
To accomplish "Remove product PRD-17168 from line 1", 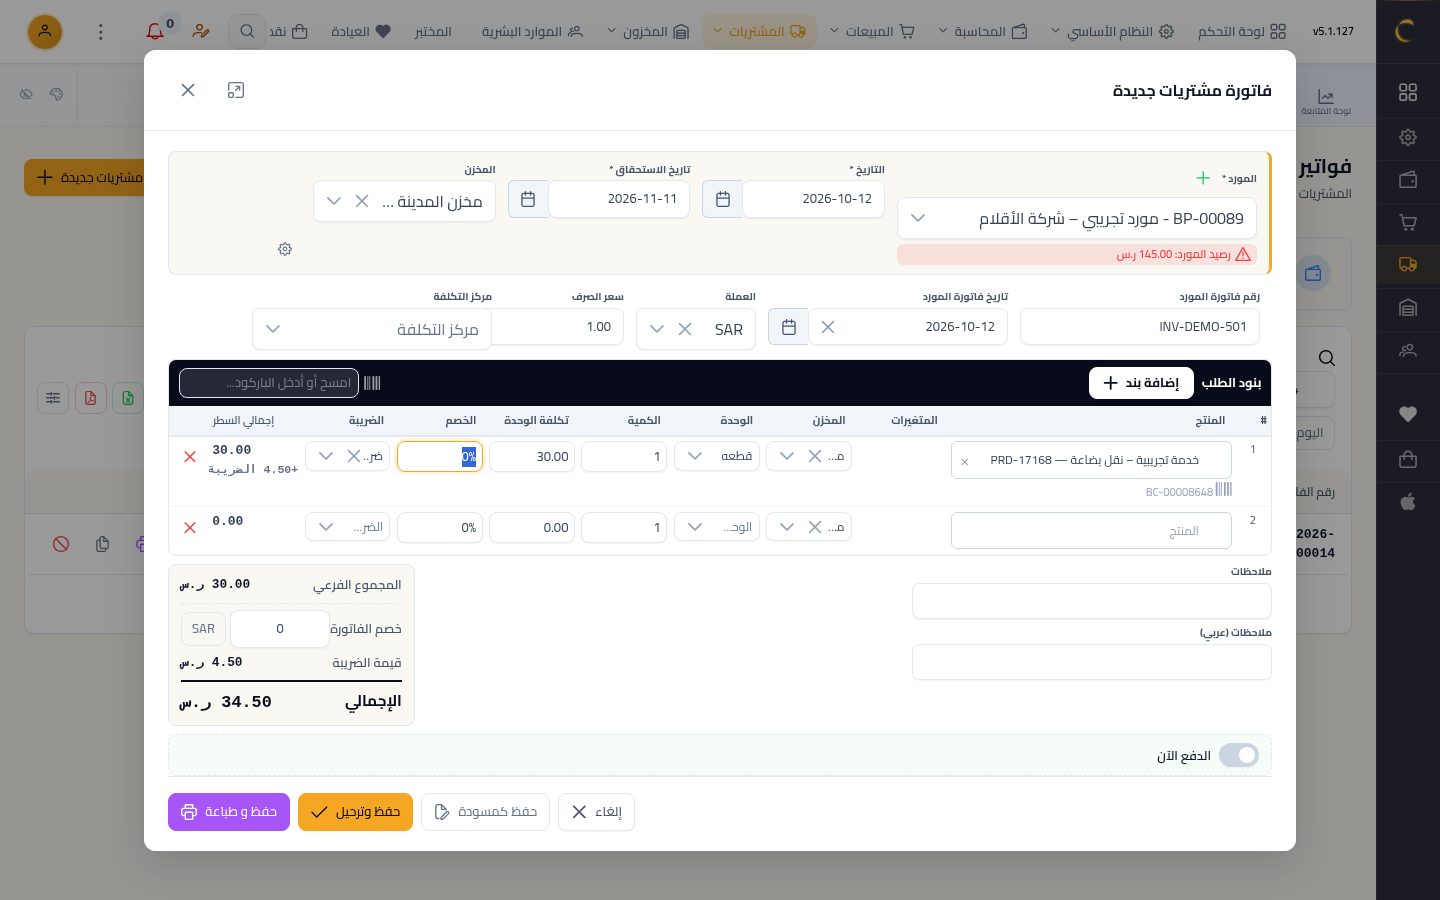I will (965, 461).
